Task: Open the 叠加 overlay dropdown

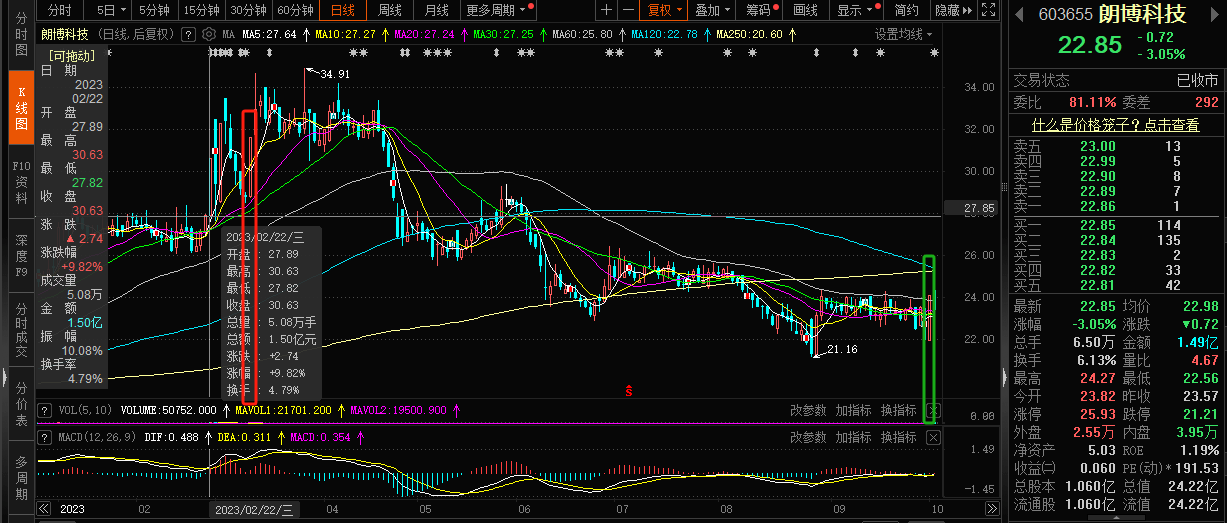Action: [711, 10]
